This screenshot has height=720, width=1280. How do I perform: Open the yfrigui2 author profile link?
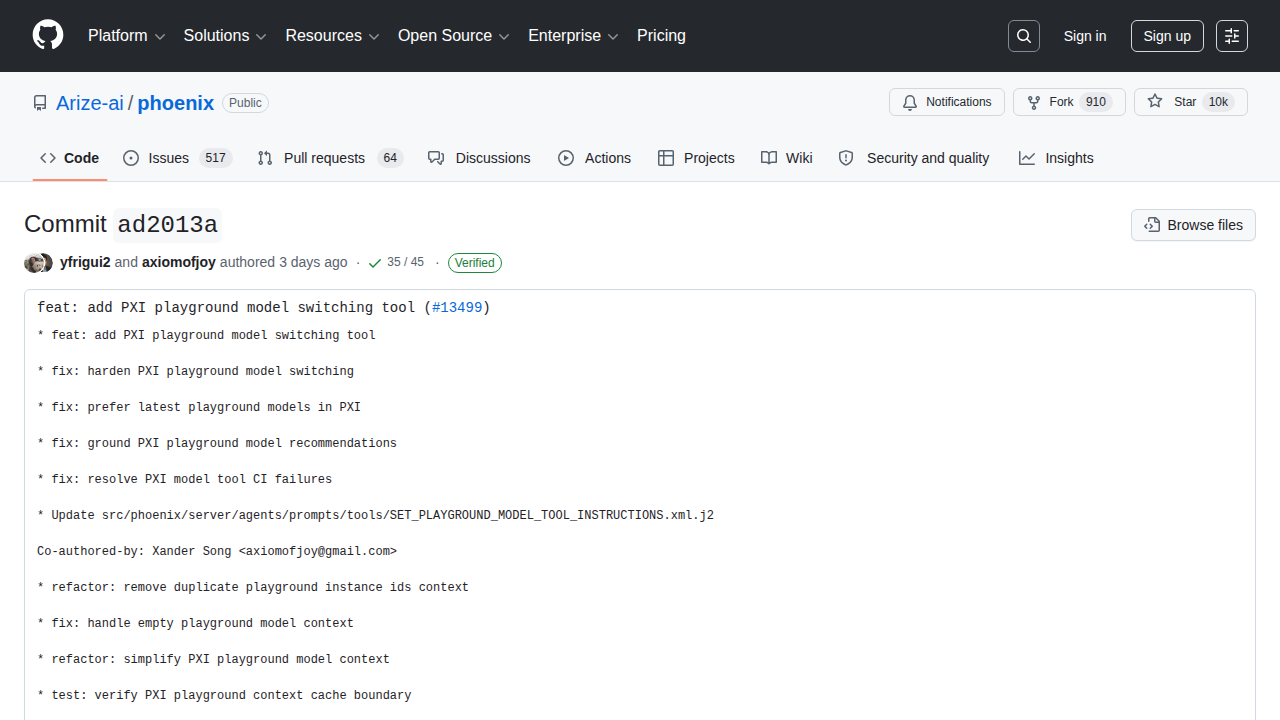click(85, 263)
